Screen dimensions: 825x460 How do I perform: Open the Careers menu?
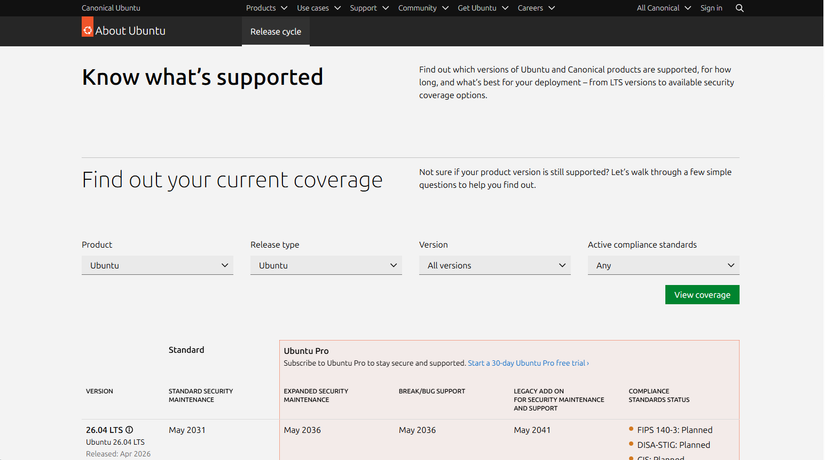(x=536, y=8)
